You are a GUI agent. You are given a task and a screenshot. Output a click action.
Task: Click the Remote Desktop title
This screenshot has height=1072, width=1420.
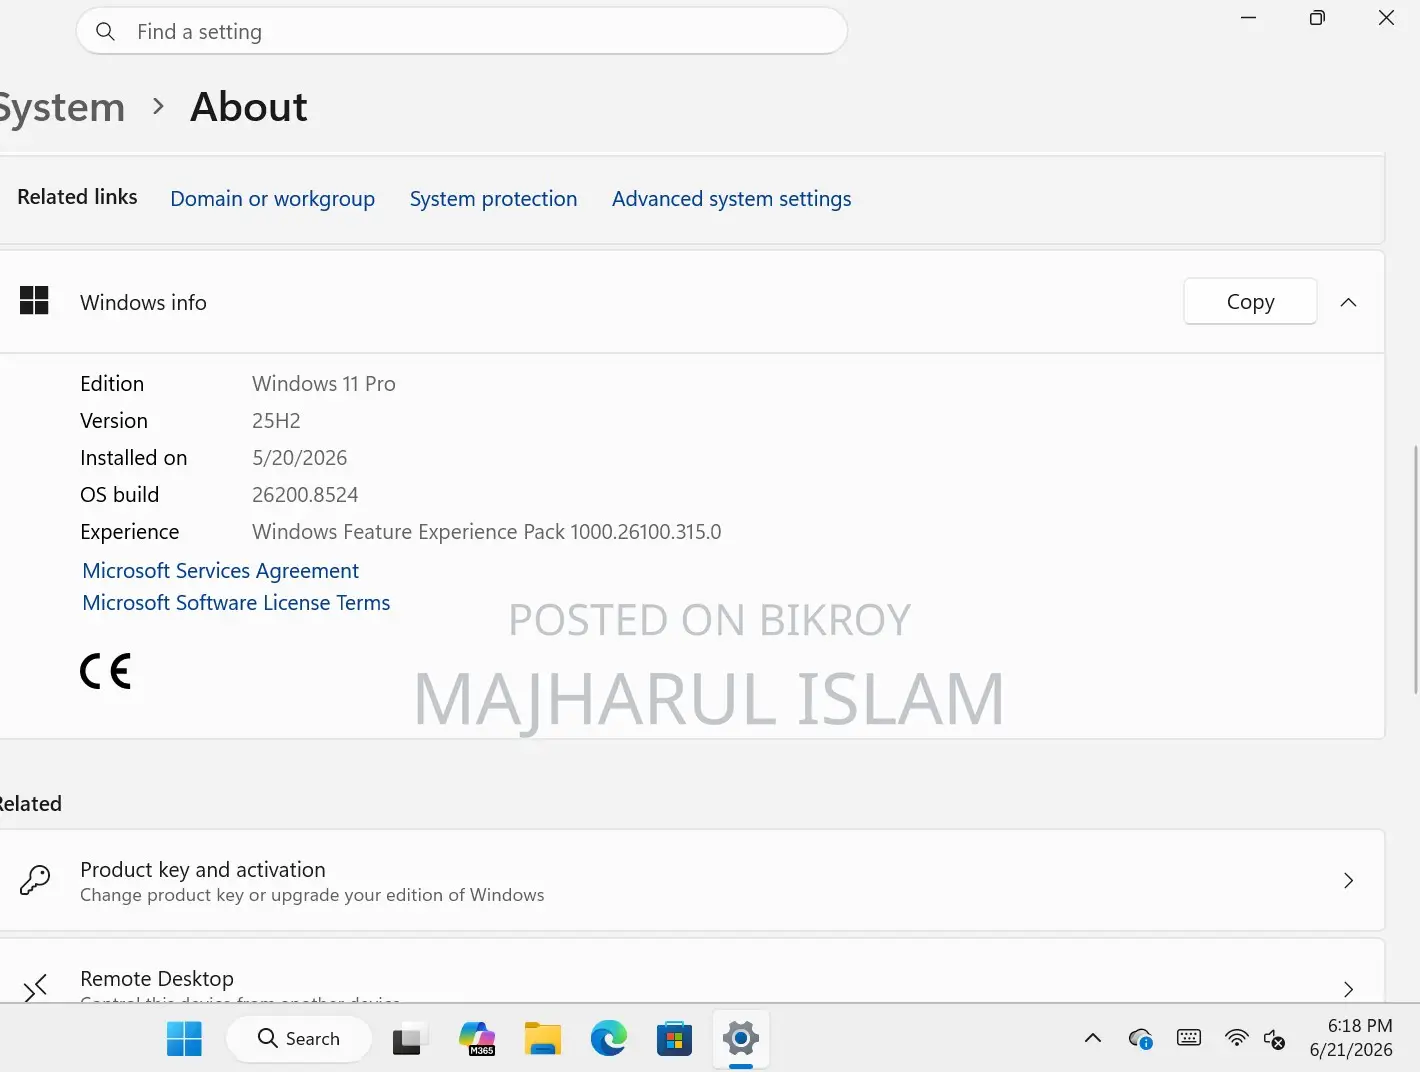pyautogui.click(x=157, y=978)
